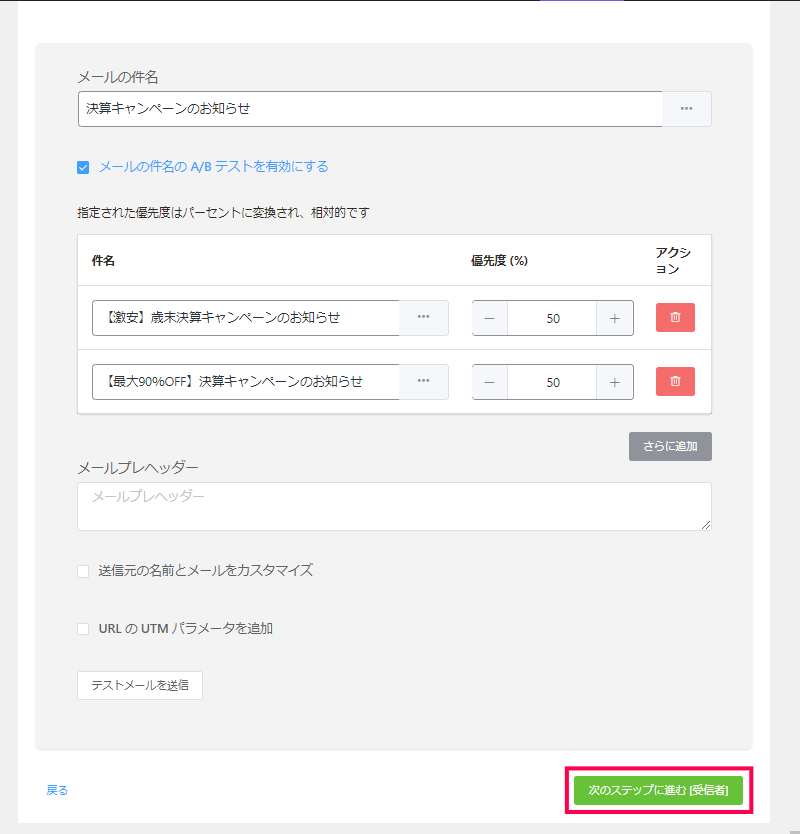Click the メールの件名の A/B テストを有効にする label
This screenshot has height=834, width=800.
[x=214, y=166]
